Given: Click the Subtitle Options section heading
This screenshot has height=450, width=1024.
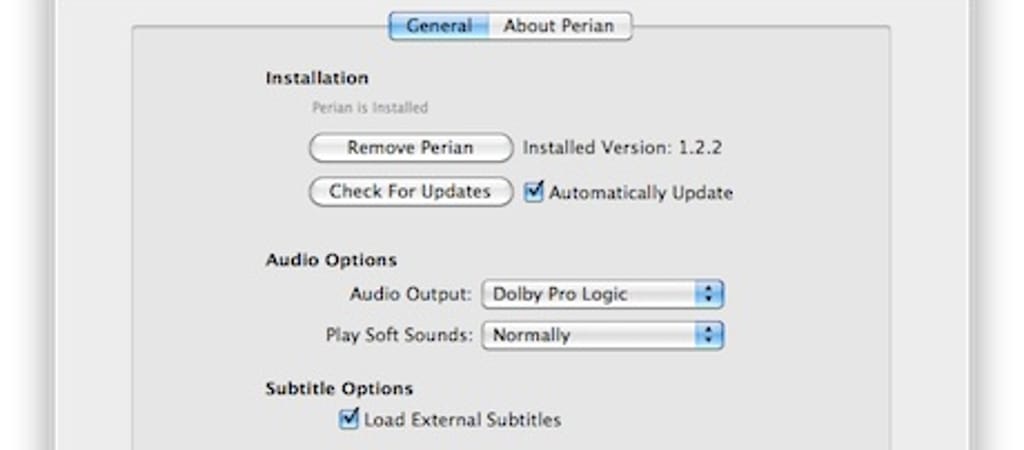Looking at the screenshot, I should click(x=339, y=388).
